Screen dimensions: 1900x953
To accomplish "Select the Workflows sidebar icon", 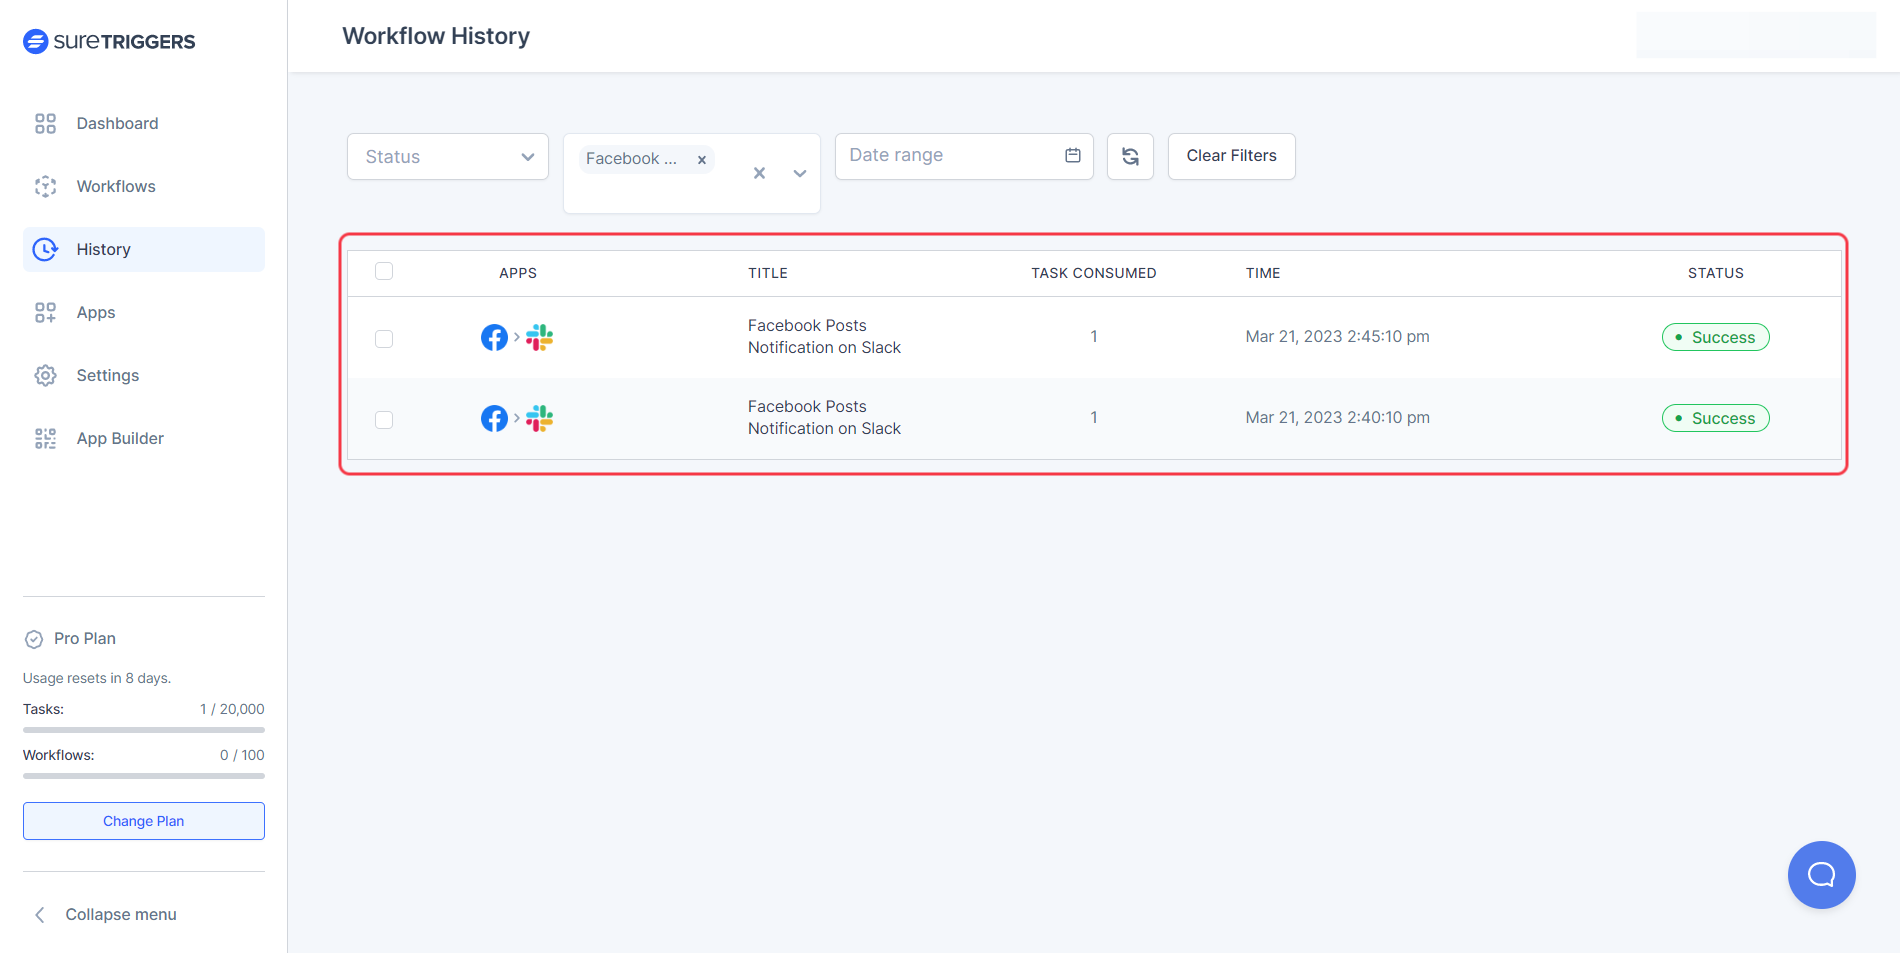I will (45, 186).
